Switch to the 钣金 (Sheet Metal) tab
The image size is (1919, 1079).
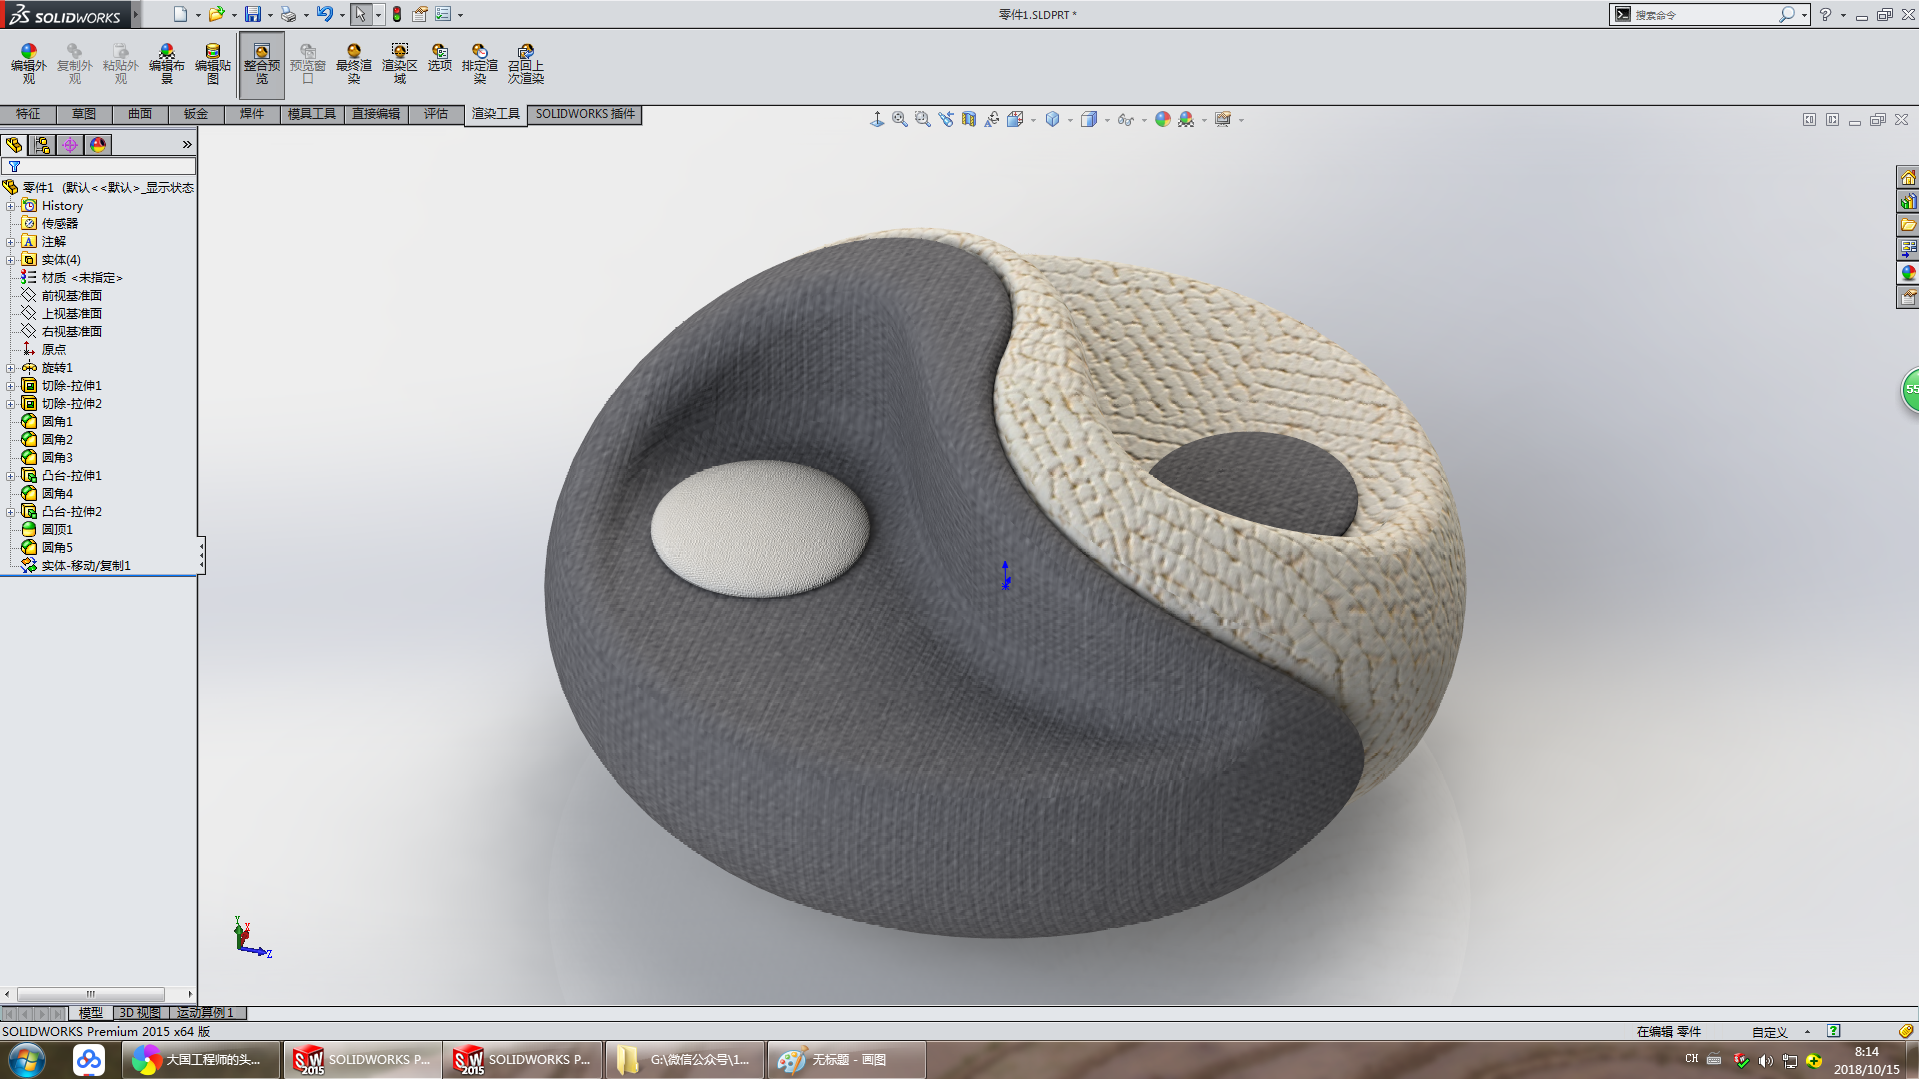tap(196, 114)
